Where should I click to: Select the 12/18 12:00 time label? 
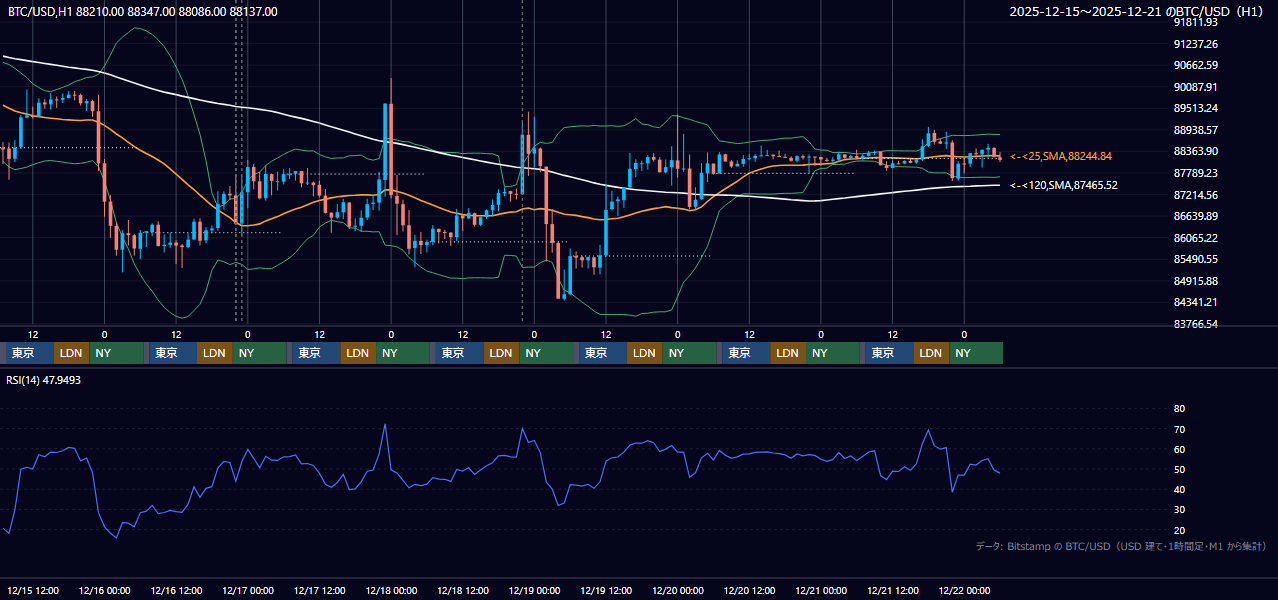pyautogui.click(x=463, y=590)
